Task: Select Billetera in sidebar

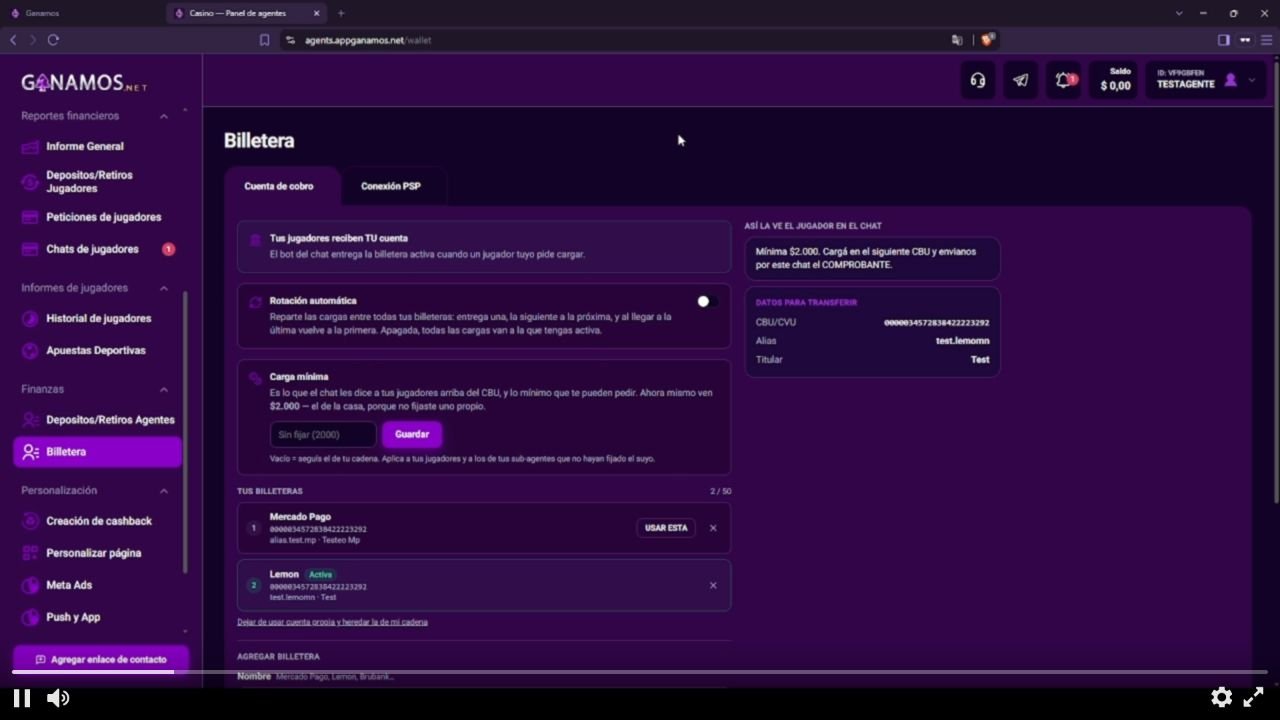Action: tap(97, 452)
